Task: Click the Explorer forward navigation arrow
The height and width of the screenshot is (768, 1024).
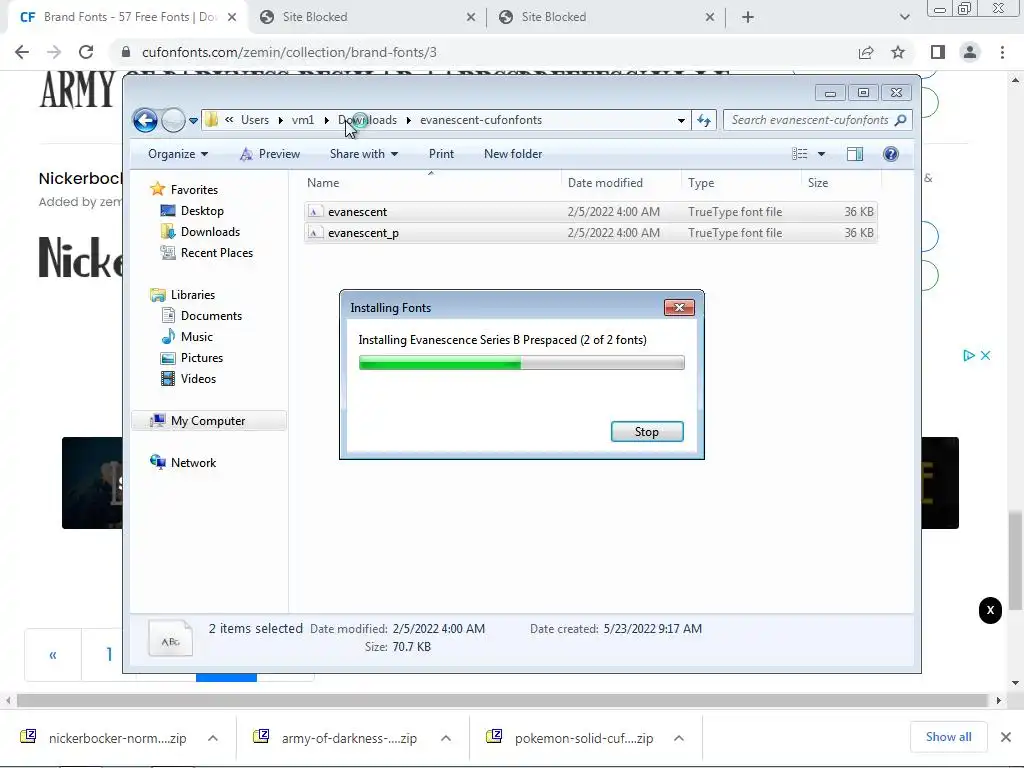Action: [173, 120]
